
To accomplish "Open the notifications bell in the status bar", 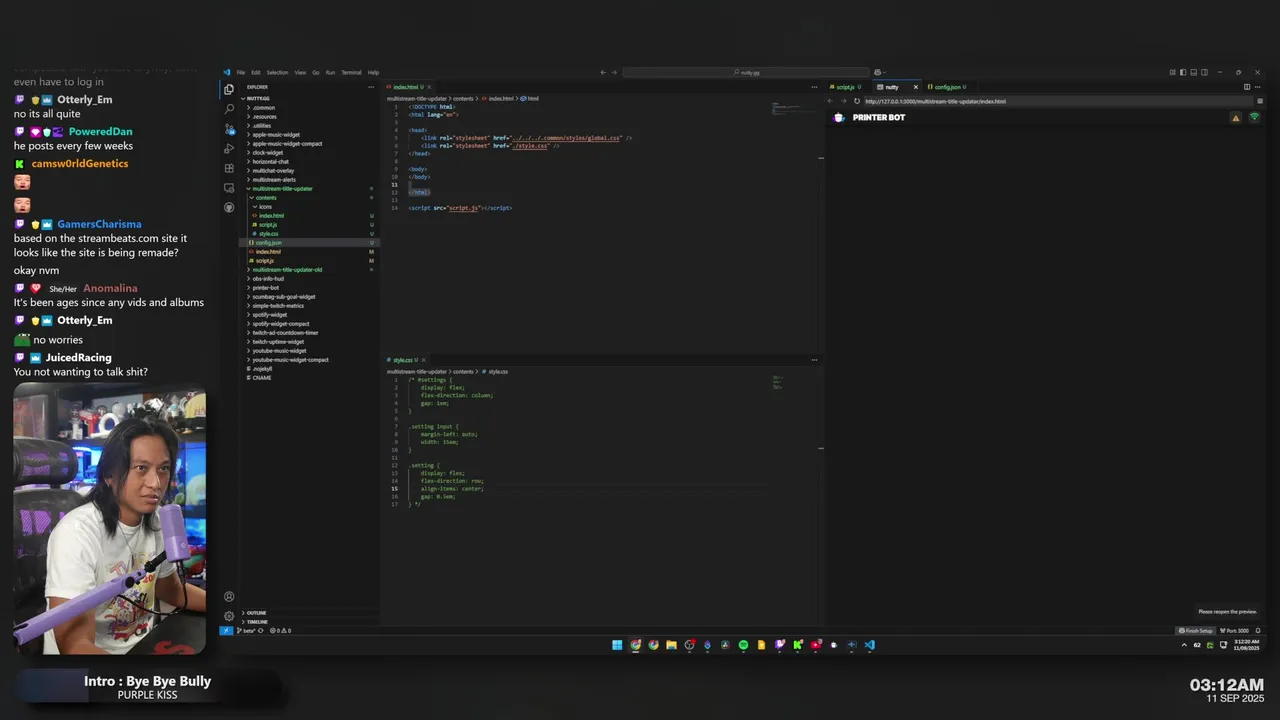I will coord(1258,631).
